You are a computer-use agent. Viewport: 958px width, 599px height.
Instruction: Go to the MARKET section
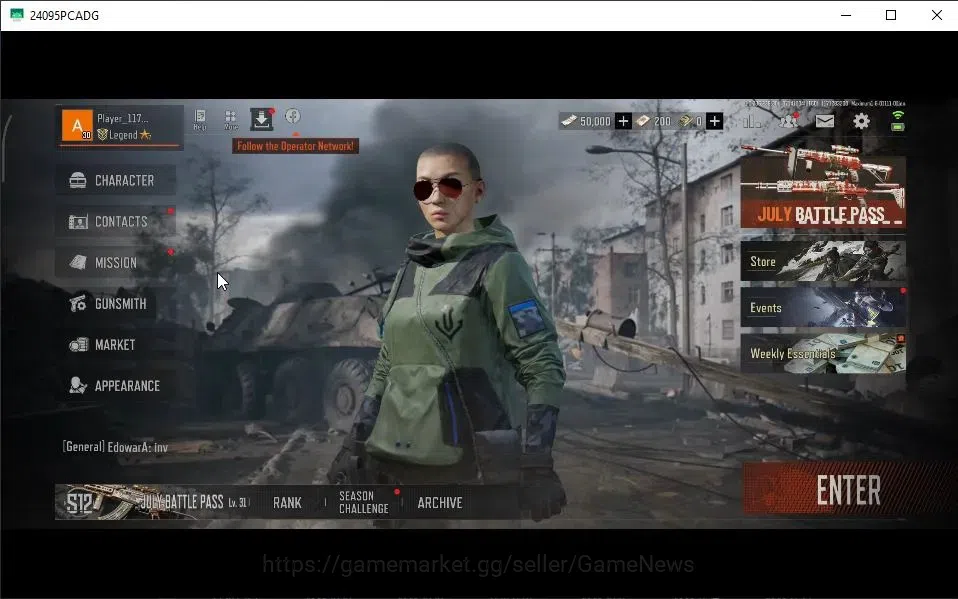click(115, 345)
